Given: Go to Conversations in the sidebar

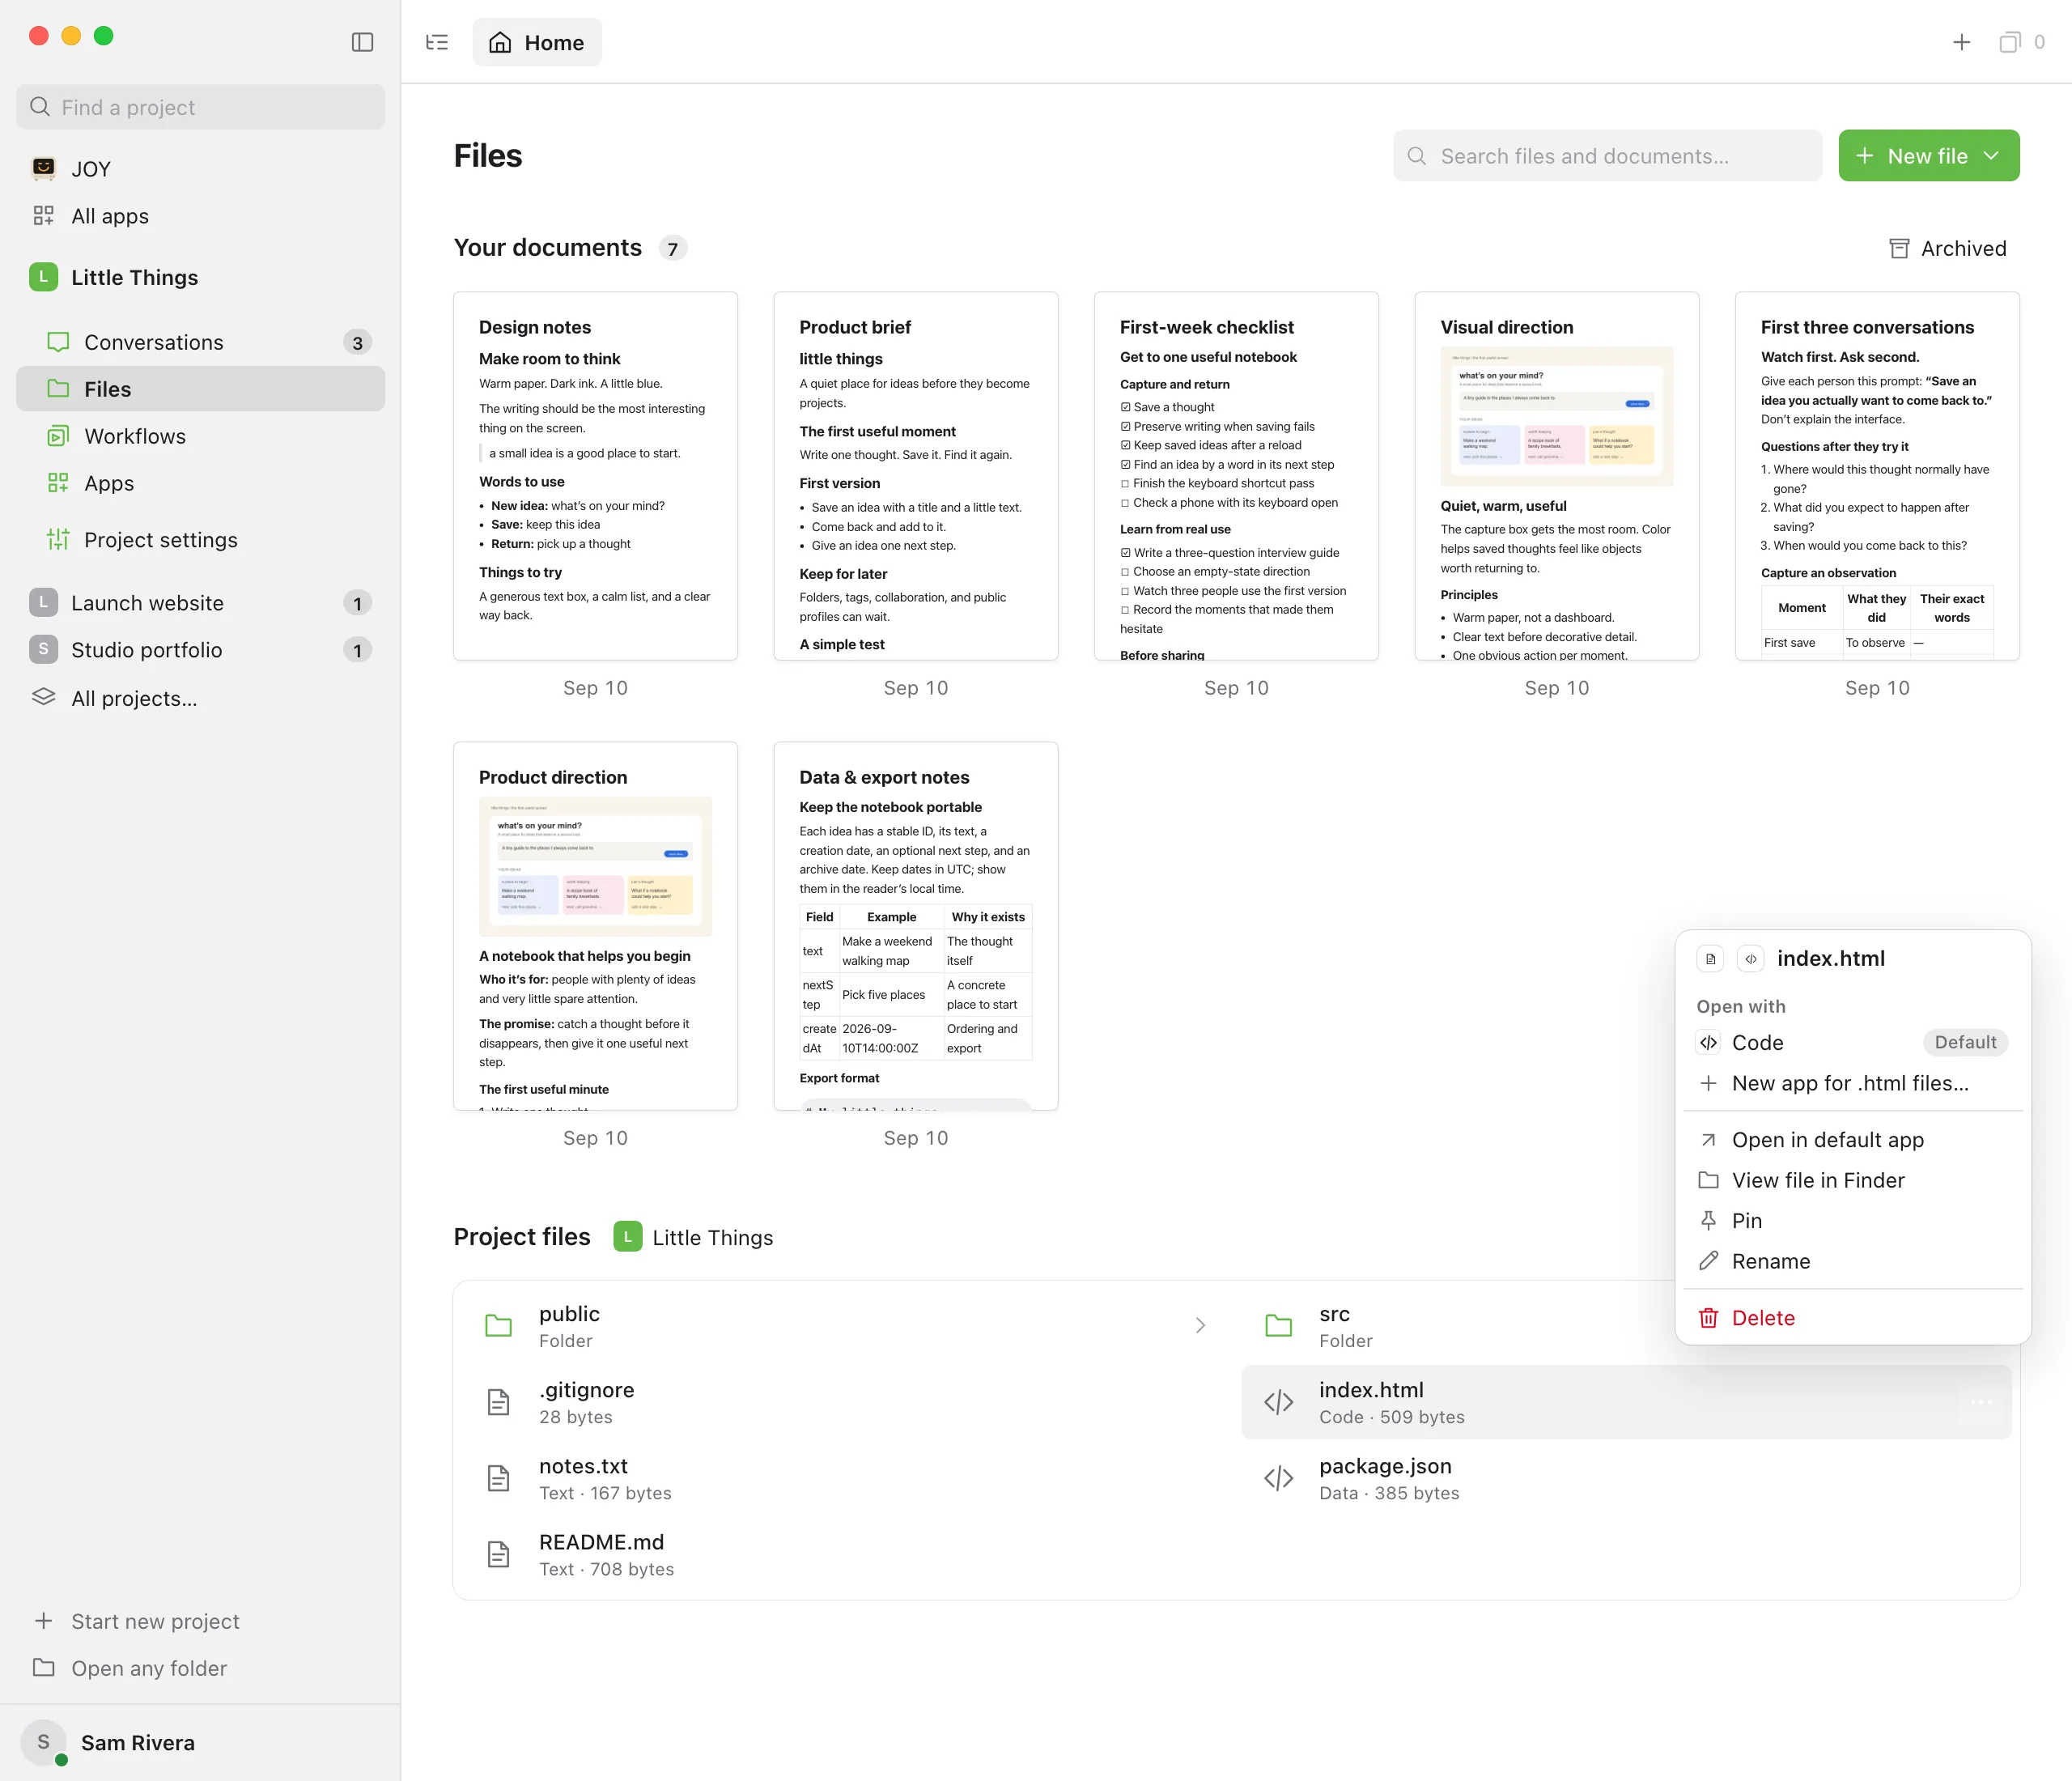Looking at the screenshot, I should (200, 342).
